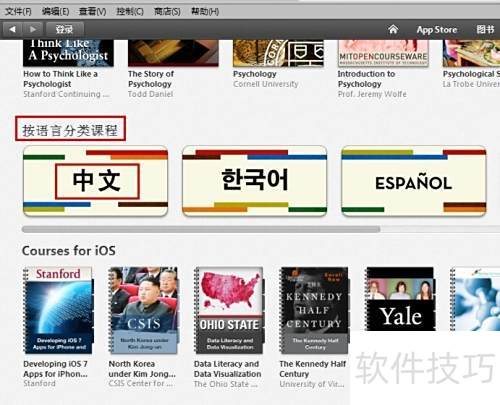Click the forward navigation arrow
The image size is (500, 405).
click(33, 29)
